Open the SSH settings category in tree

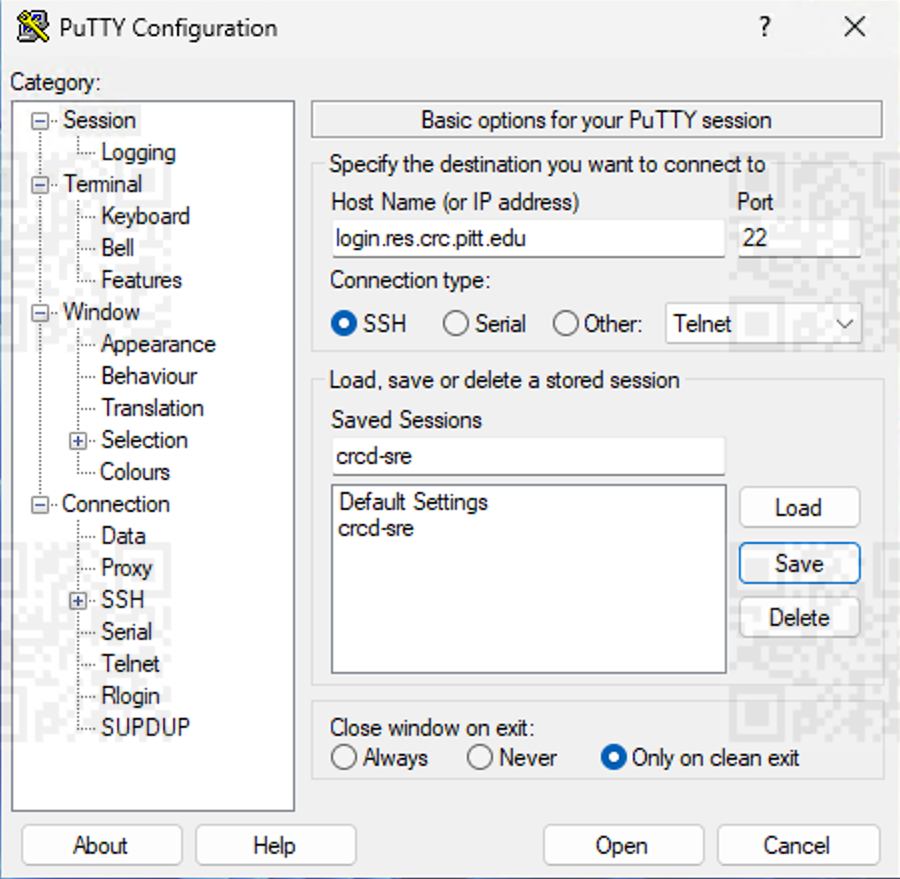tap(122, 600)
